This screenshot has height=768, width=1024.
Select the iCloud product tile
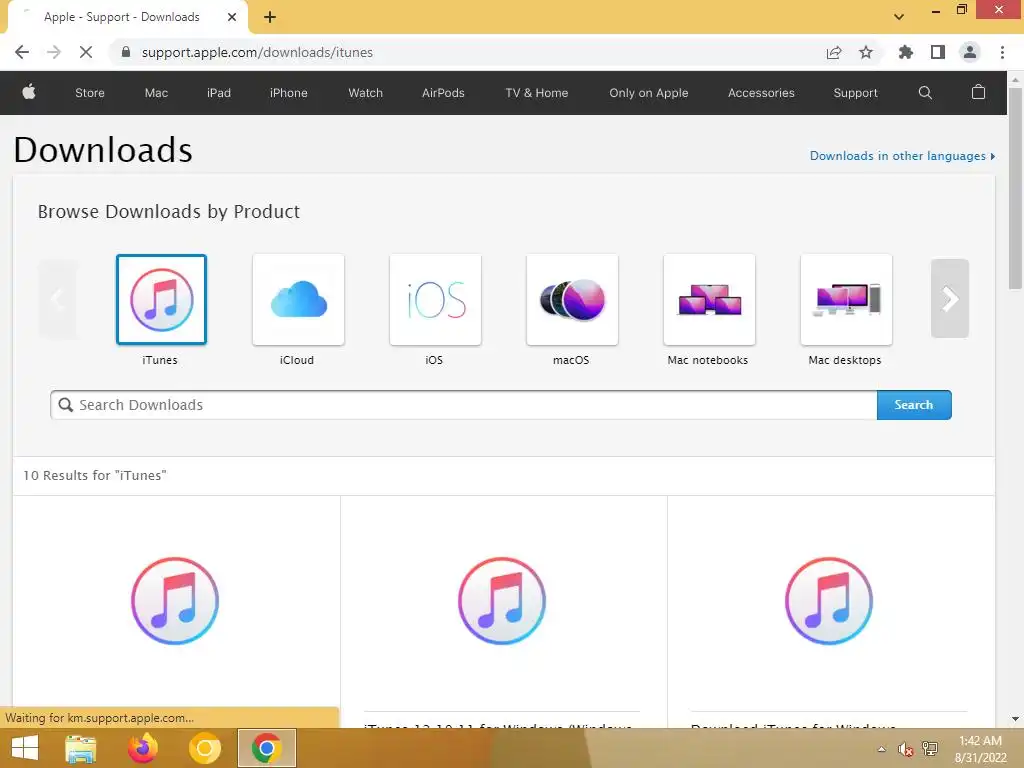(x=298, y=299)
